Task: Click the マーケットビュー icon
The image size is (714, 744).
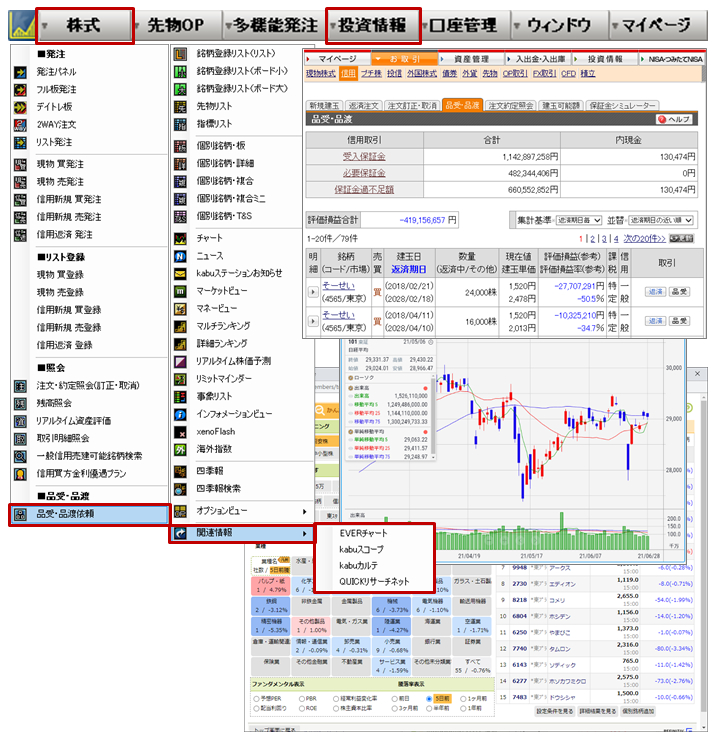Action: 180,291
